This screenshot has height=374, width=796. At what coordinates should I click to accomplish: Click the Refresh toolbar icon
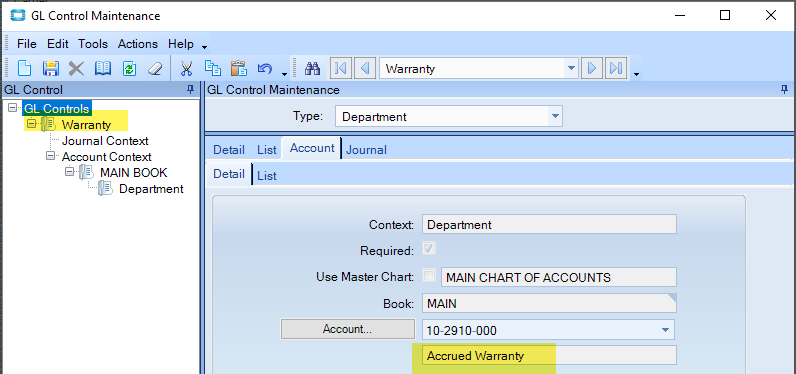[x=129, y=68]
